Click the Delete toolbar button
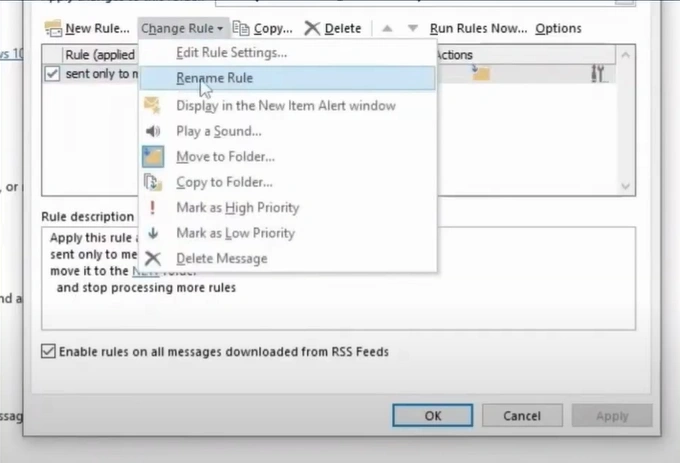The image size is (680, 463). (333, 29)
